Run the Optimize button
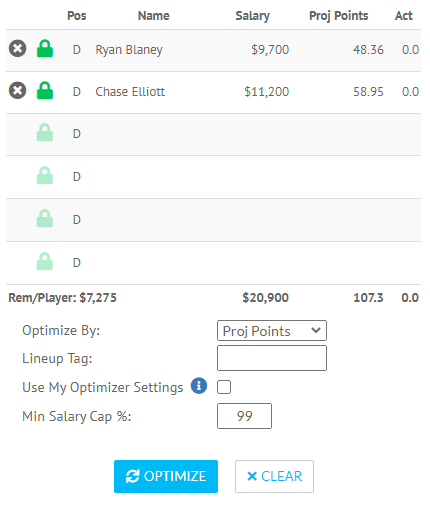 tap(166, 476)
